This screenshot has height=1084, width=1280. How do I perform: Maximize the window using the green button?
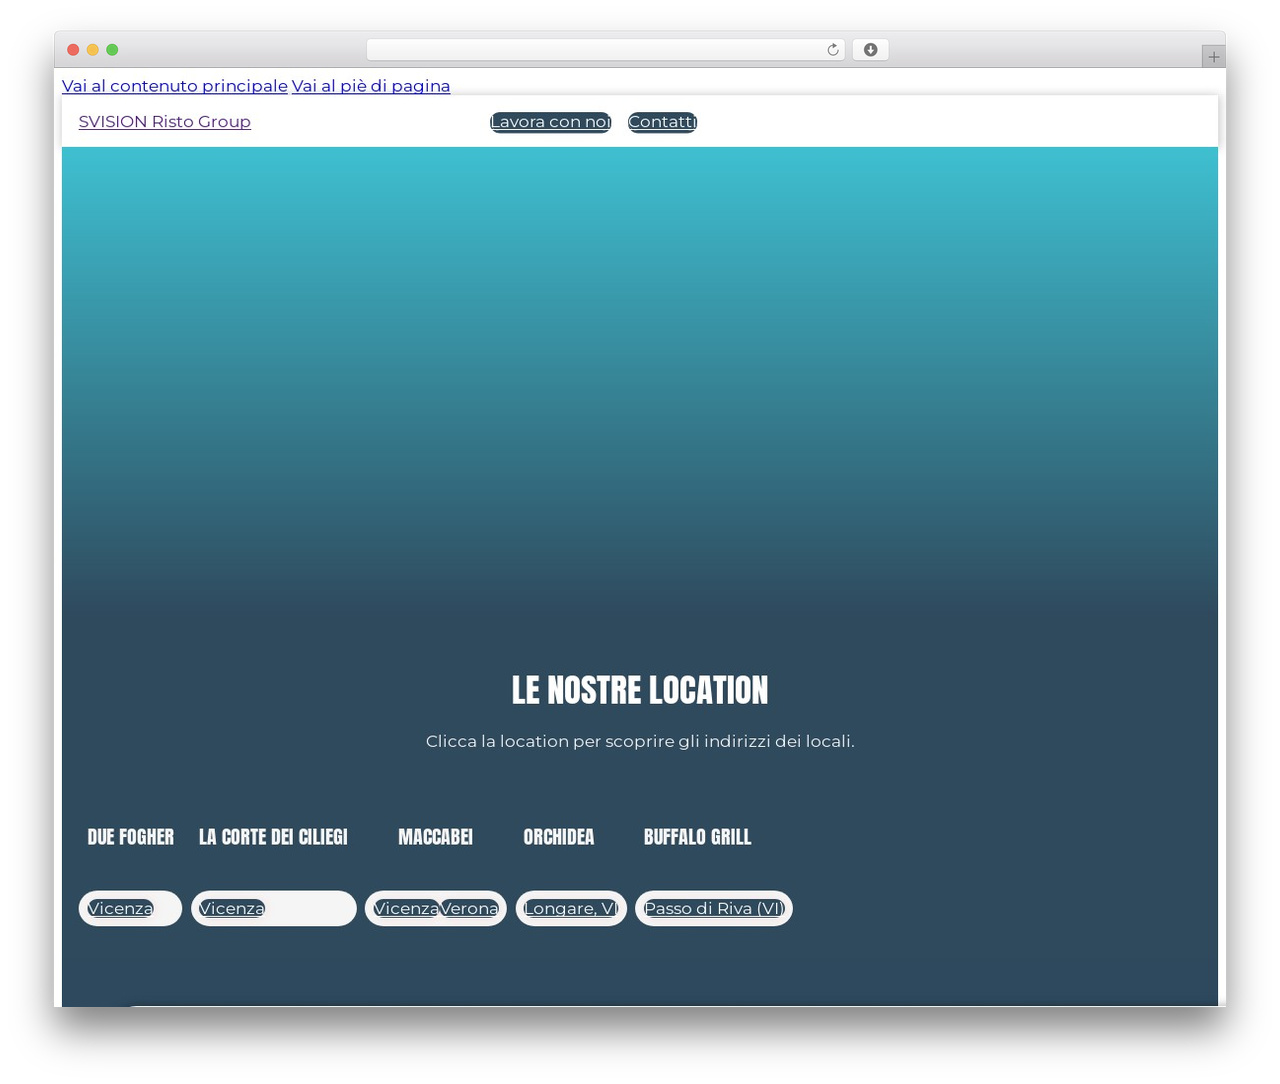(x=112, y=50)
